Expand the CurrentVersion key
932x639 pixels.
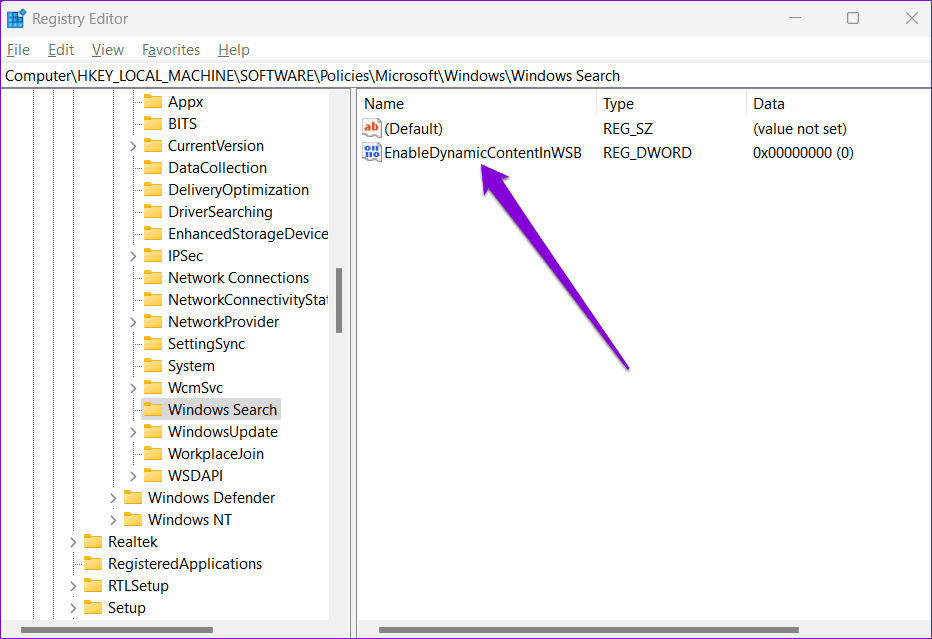click(133, 146)
